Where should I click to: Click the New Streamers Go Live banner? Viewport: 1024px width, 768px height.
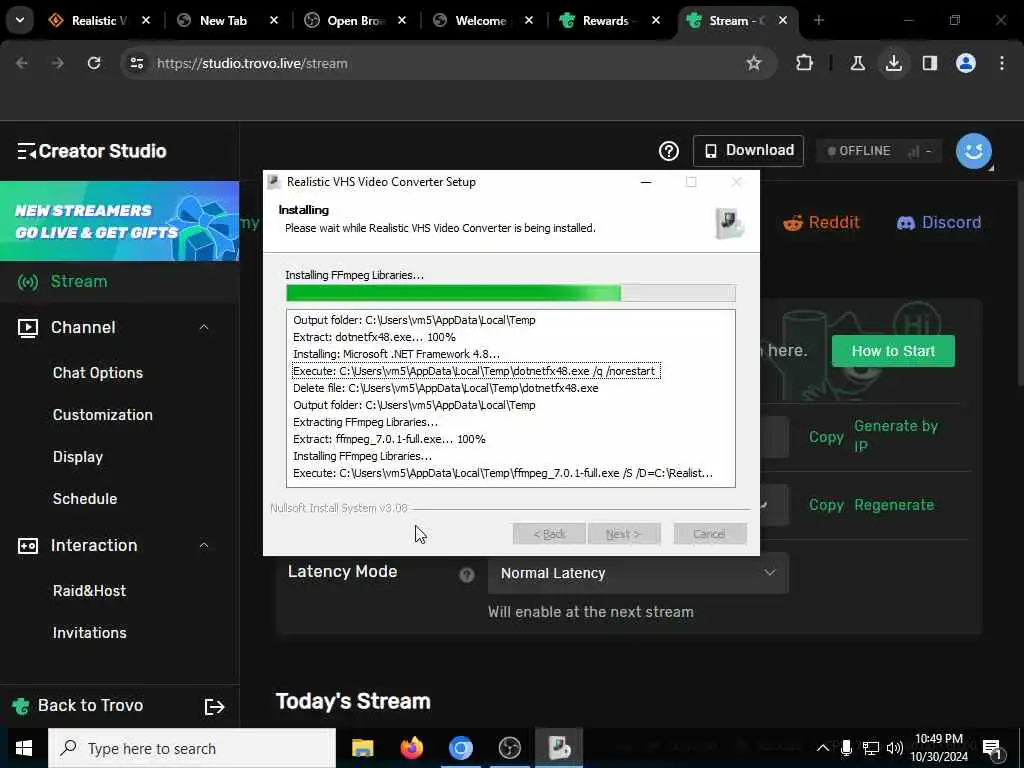click(x=120, y=221)
